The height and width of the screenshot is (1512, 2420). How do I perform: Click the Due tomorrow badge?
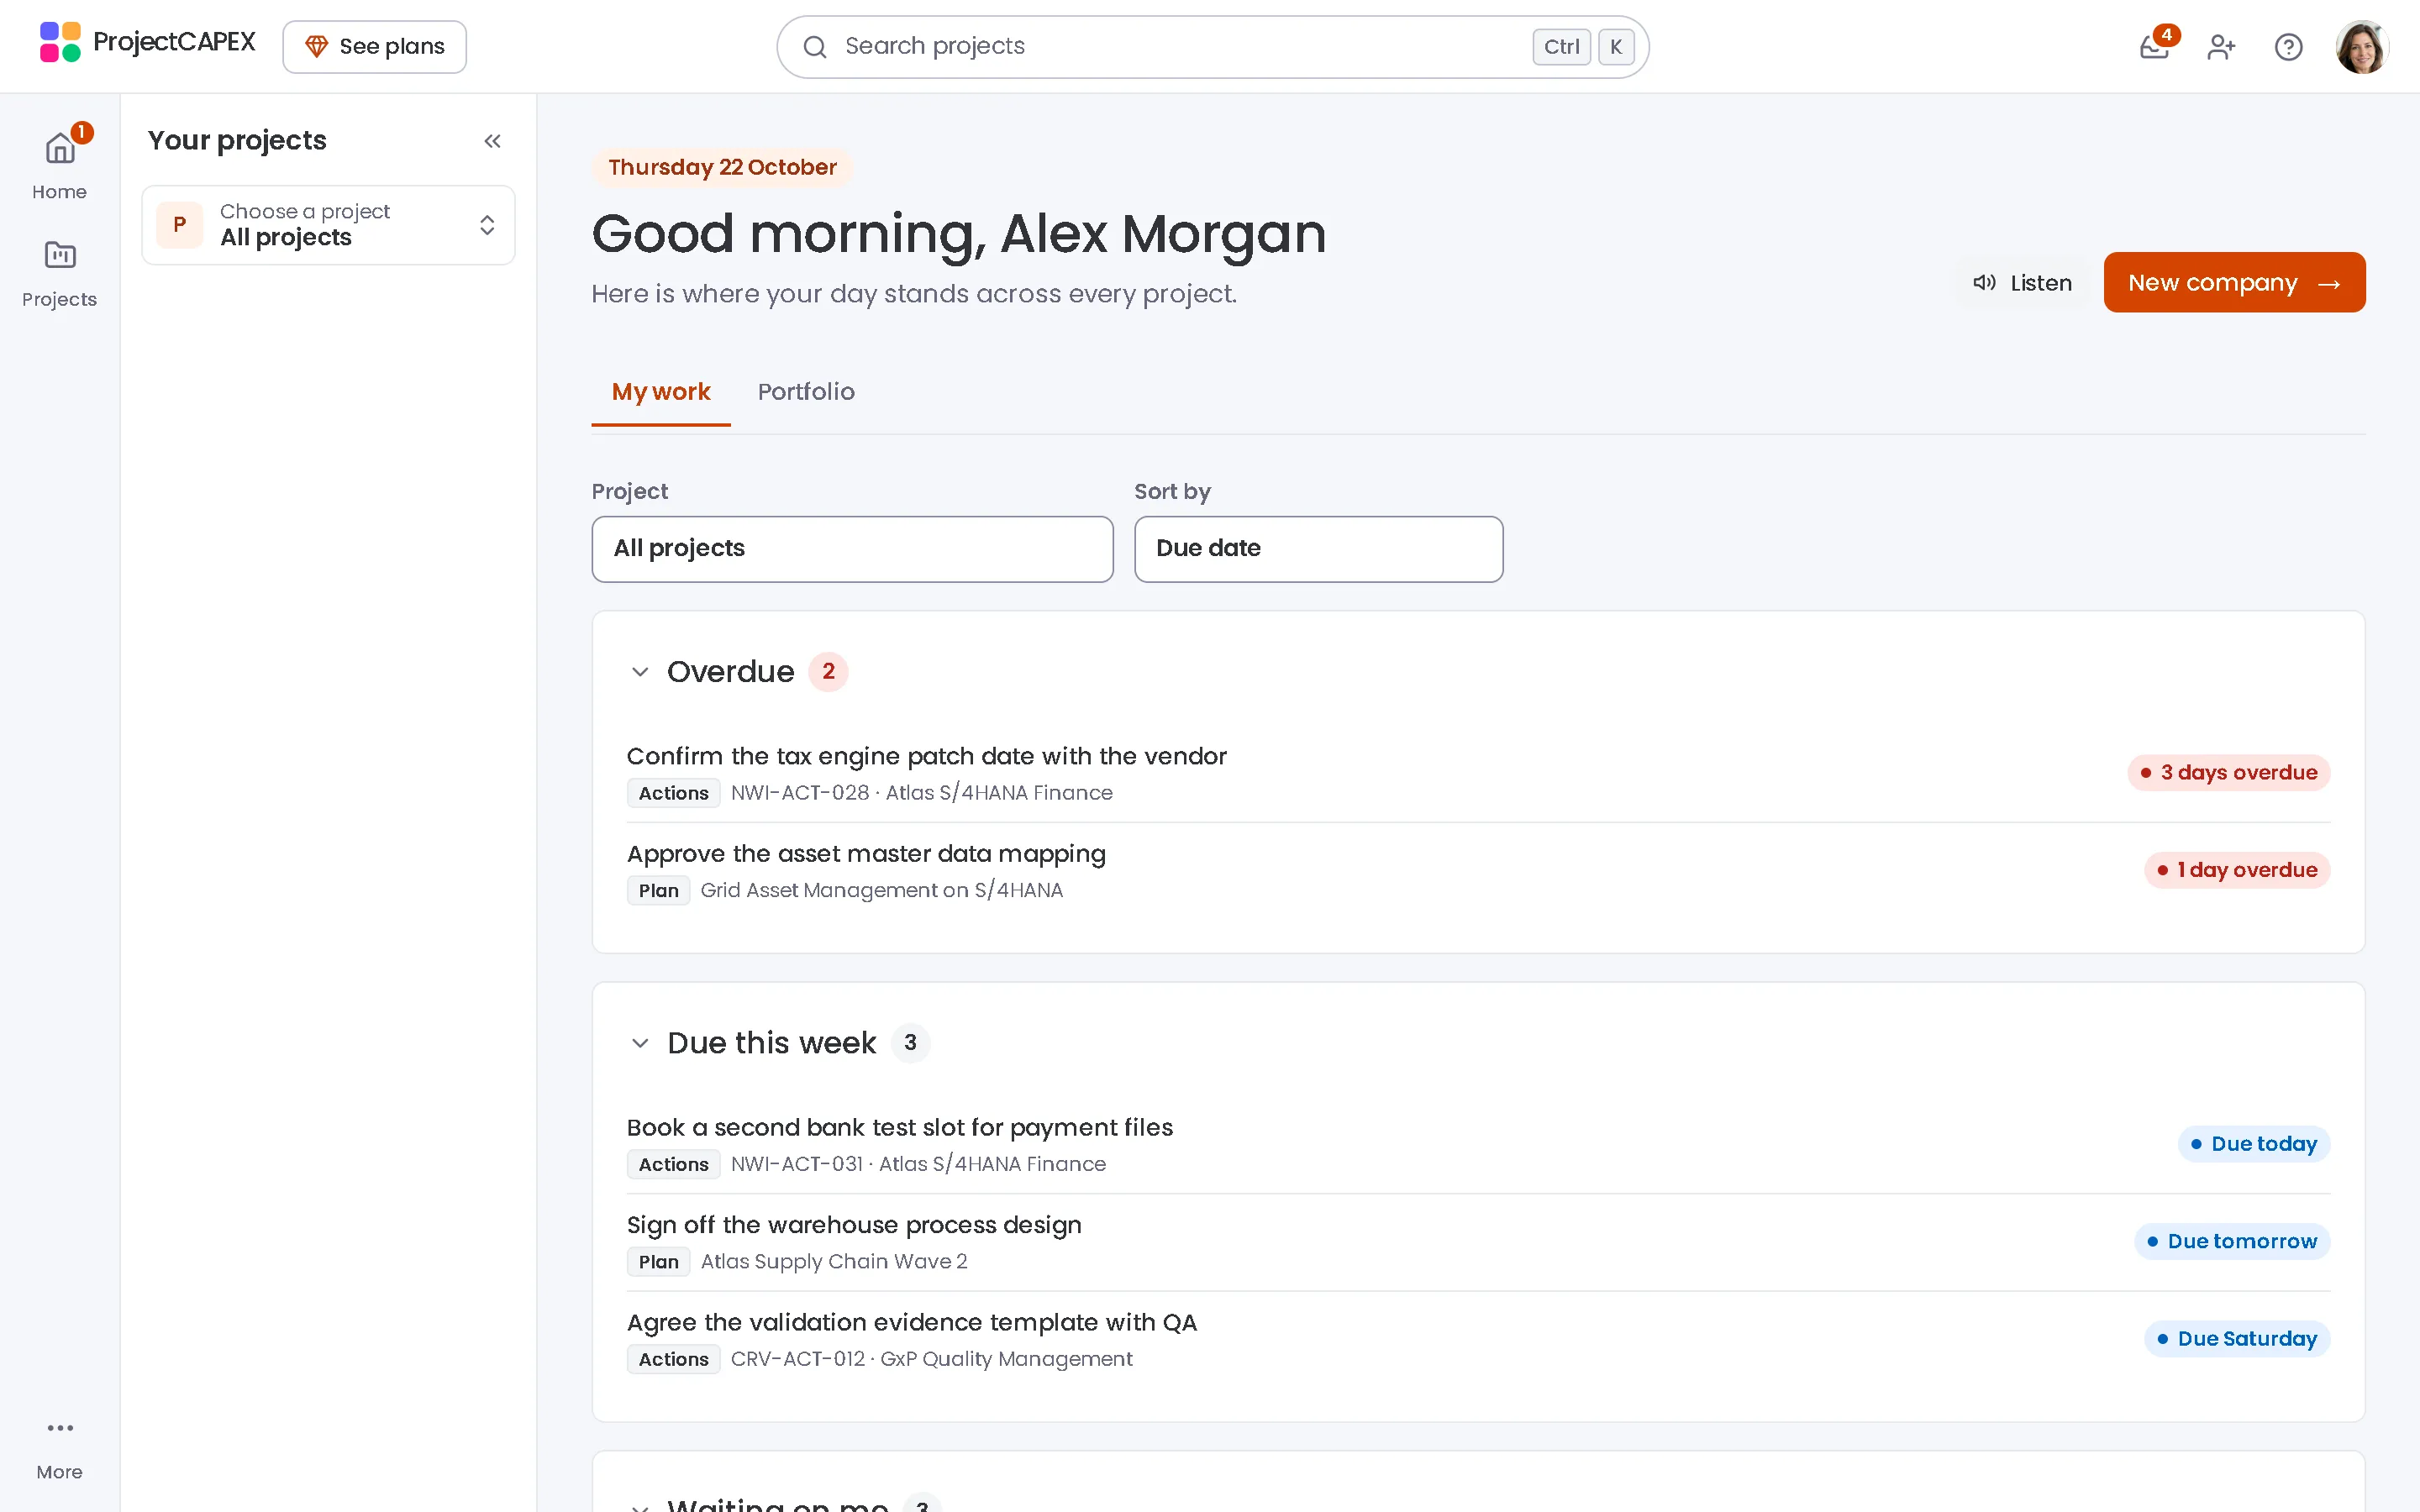[x=2232, y=1242]
